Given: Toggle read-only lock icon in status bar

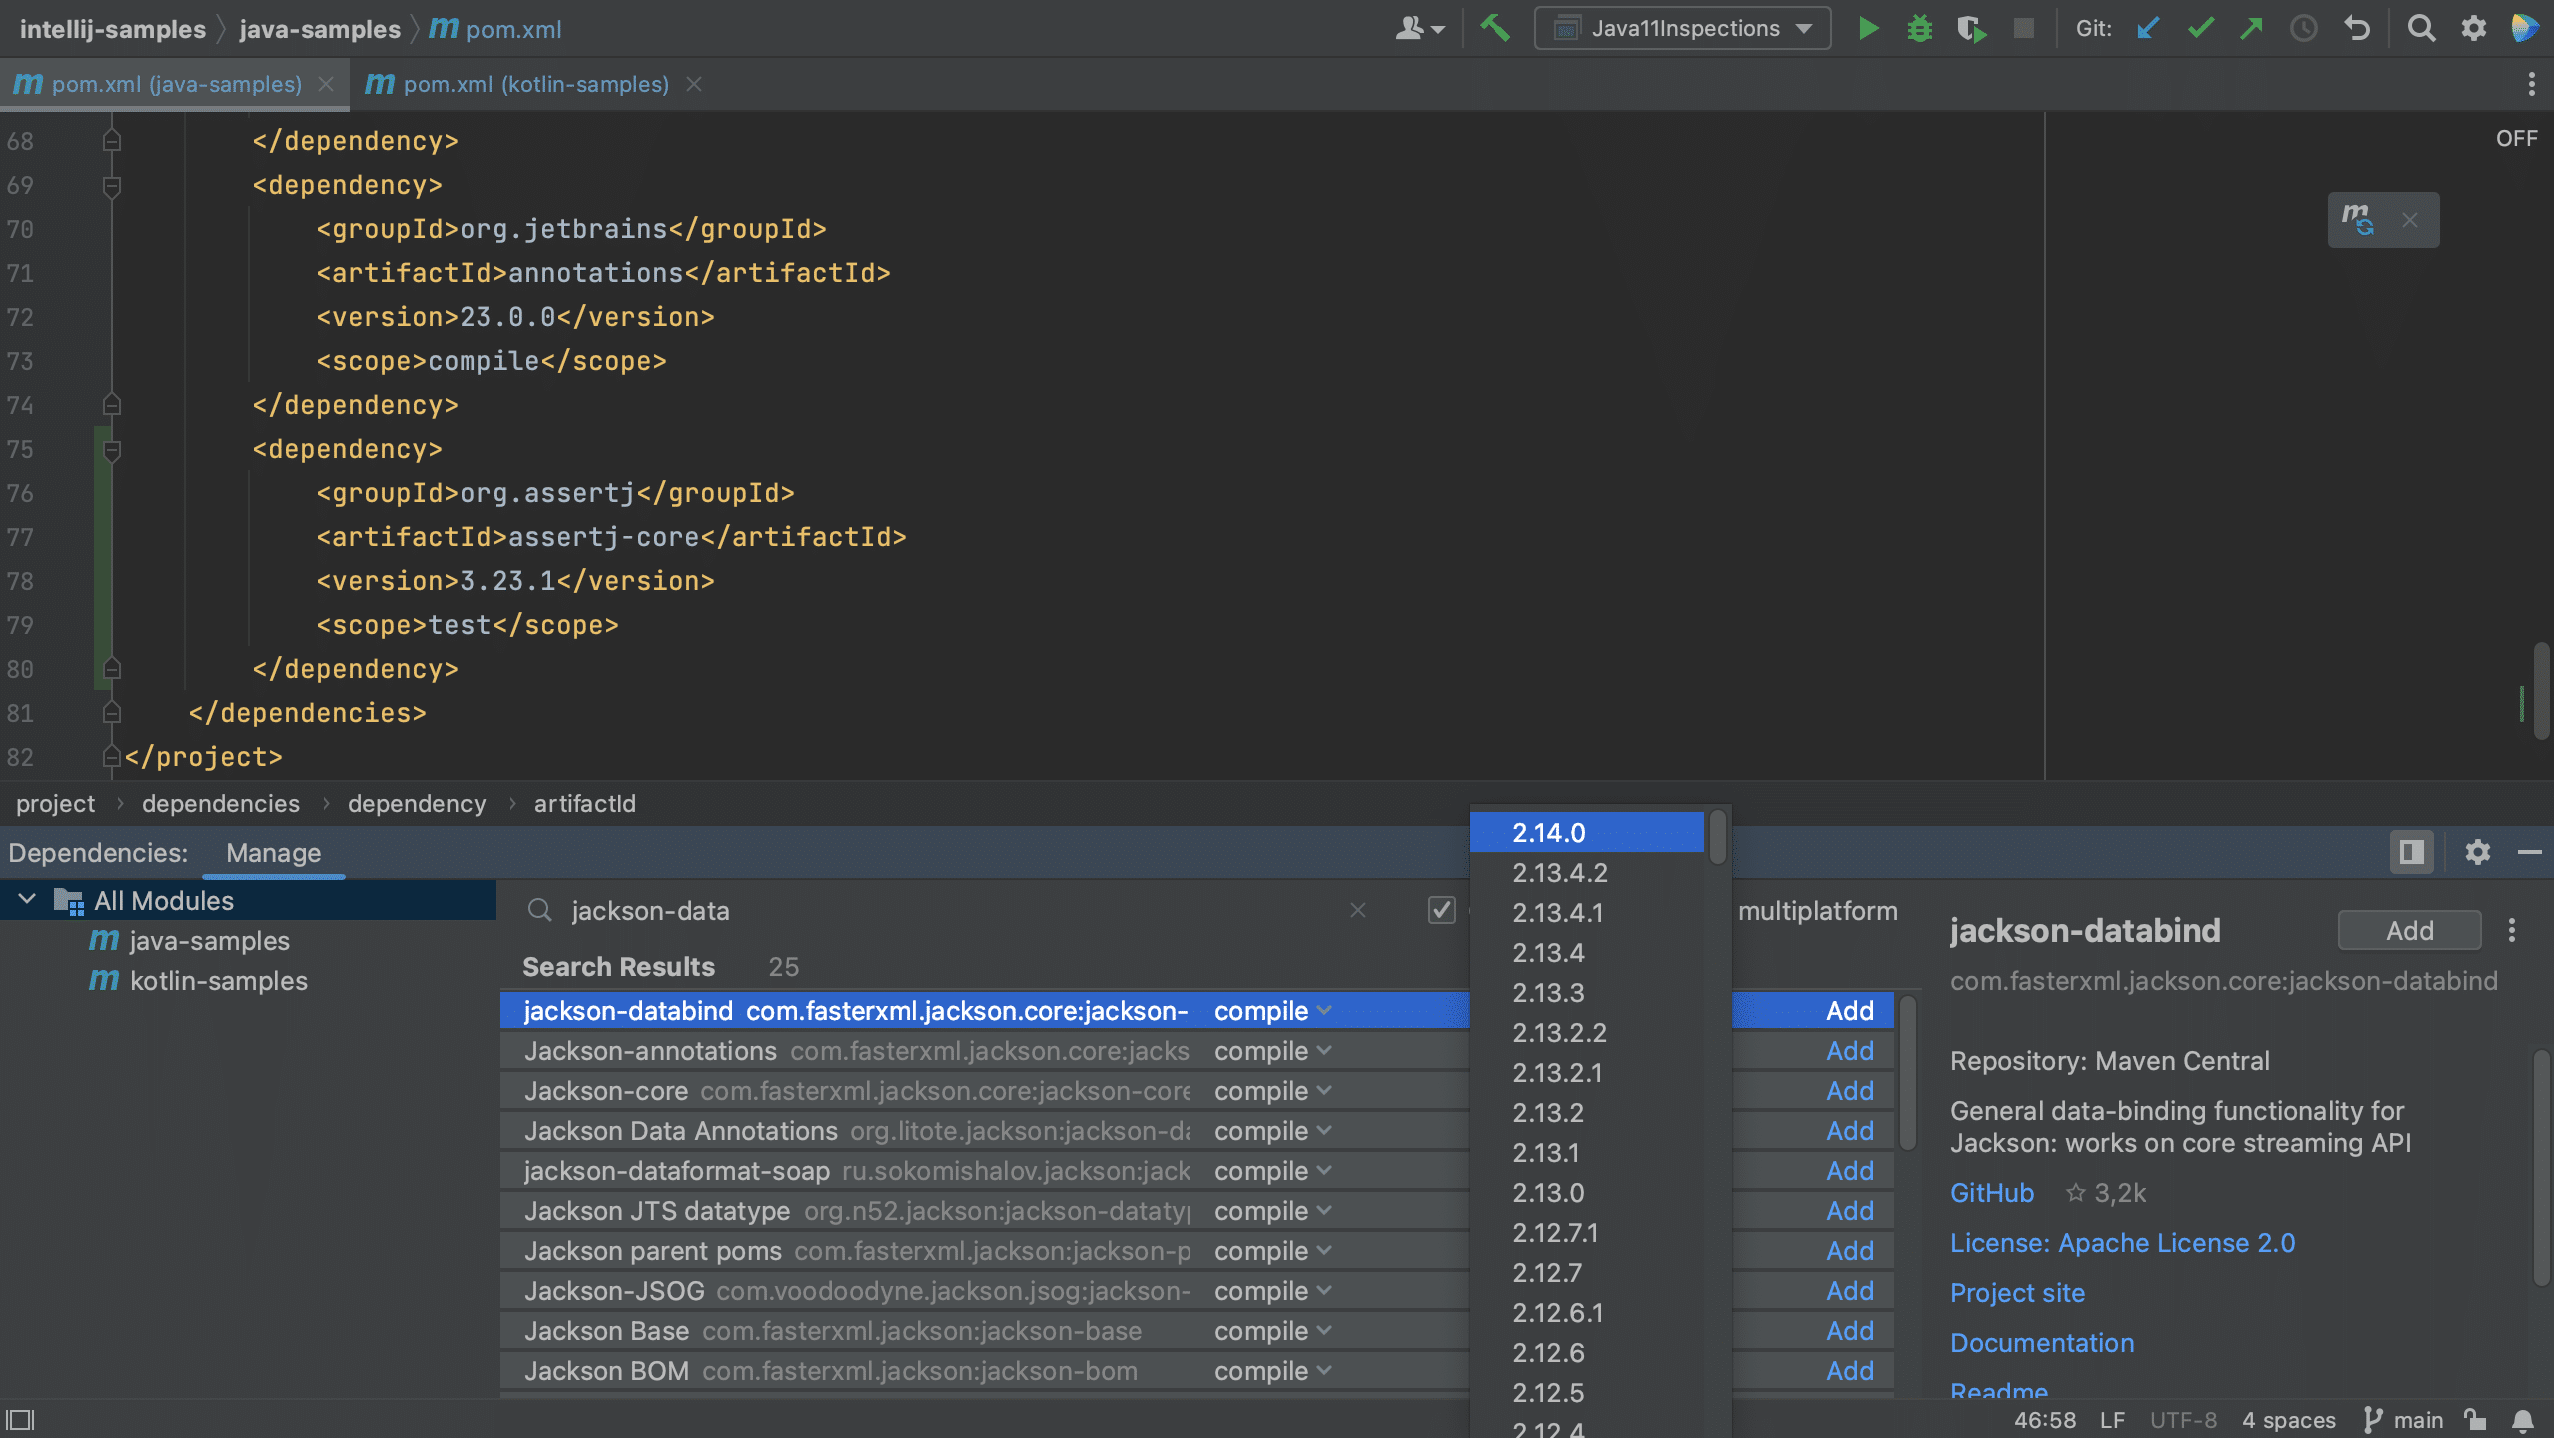Looking at the screenshot, I should [x=2474, y=1419].
